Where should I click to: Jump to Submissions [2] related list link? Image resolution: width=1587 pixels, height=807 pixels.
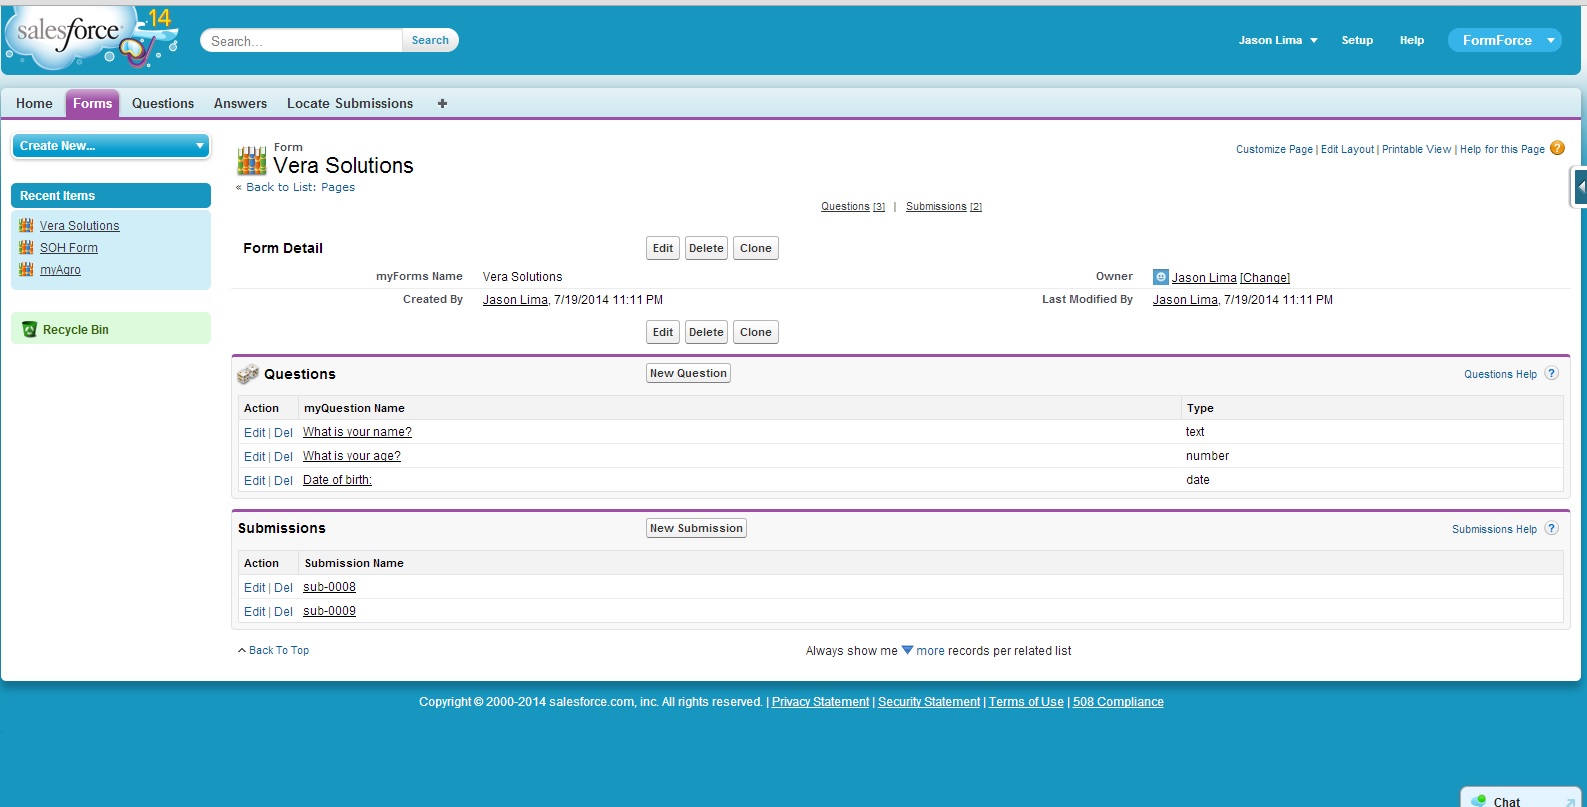[944, 206]
